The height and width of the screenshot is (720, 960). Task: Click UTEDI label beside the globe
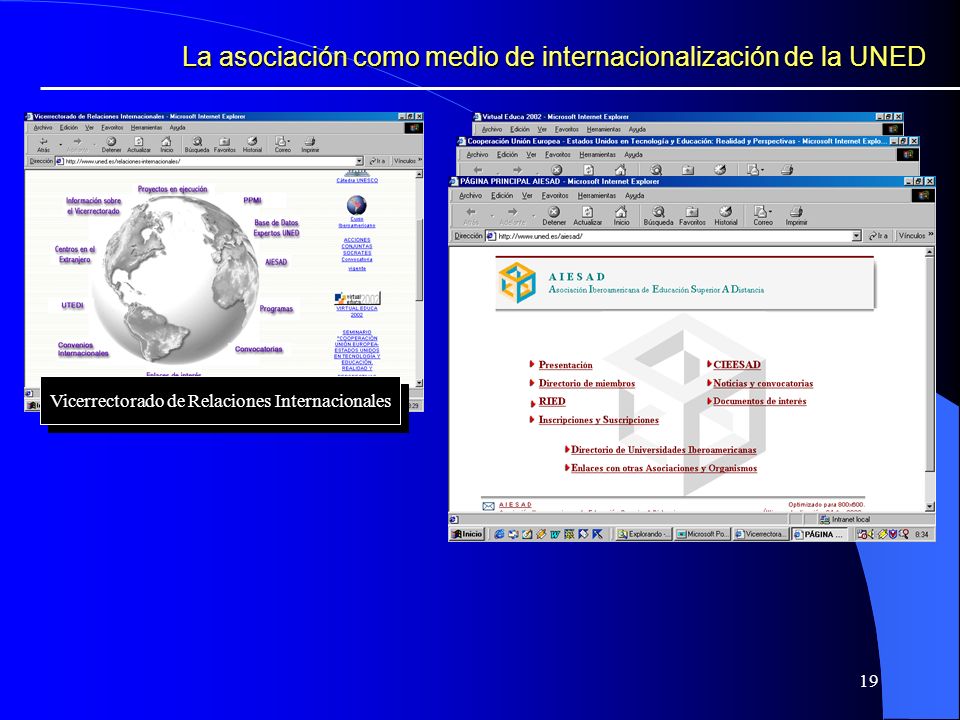72,306
